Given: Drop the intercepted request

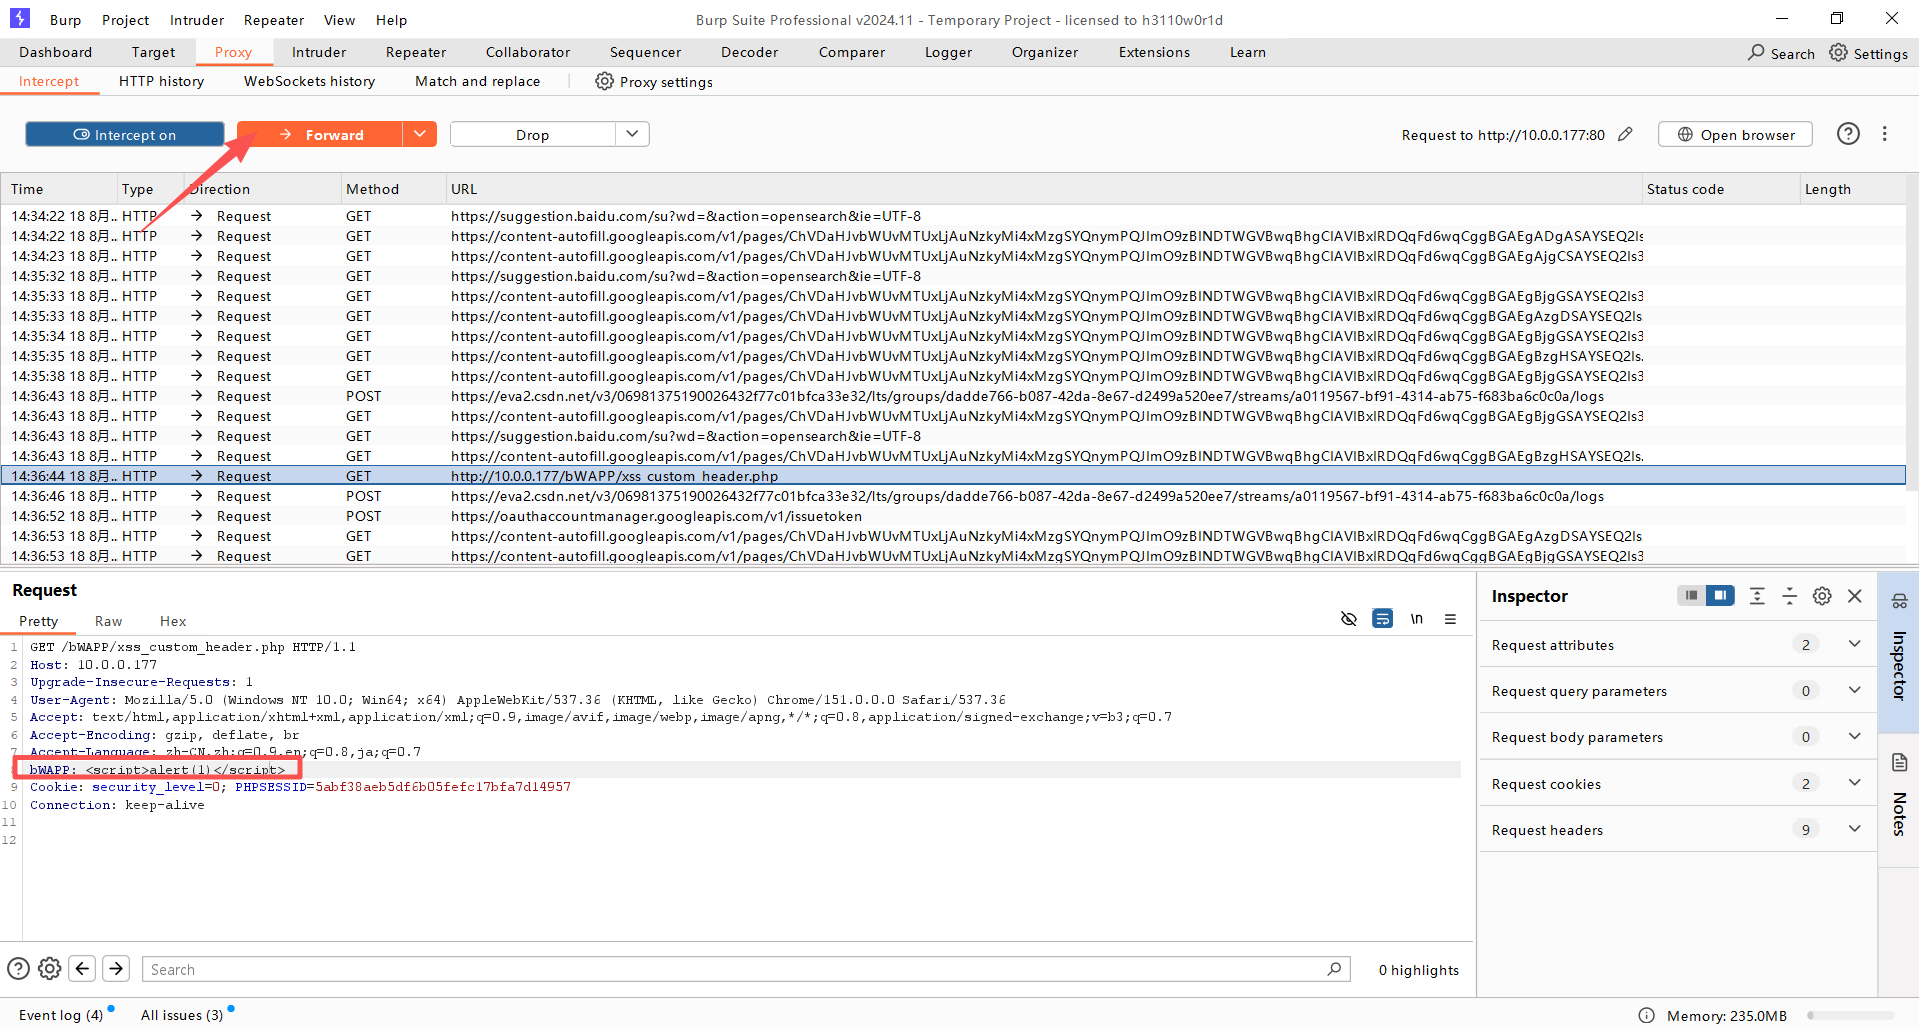Looking at the screenshot, I should coord(532,134).
